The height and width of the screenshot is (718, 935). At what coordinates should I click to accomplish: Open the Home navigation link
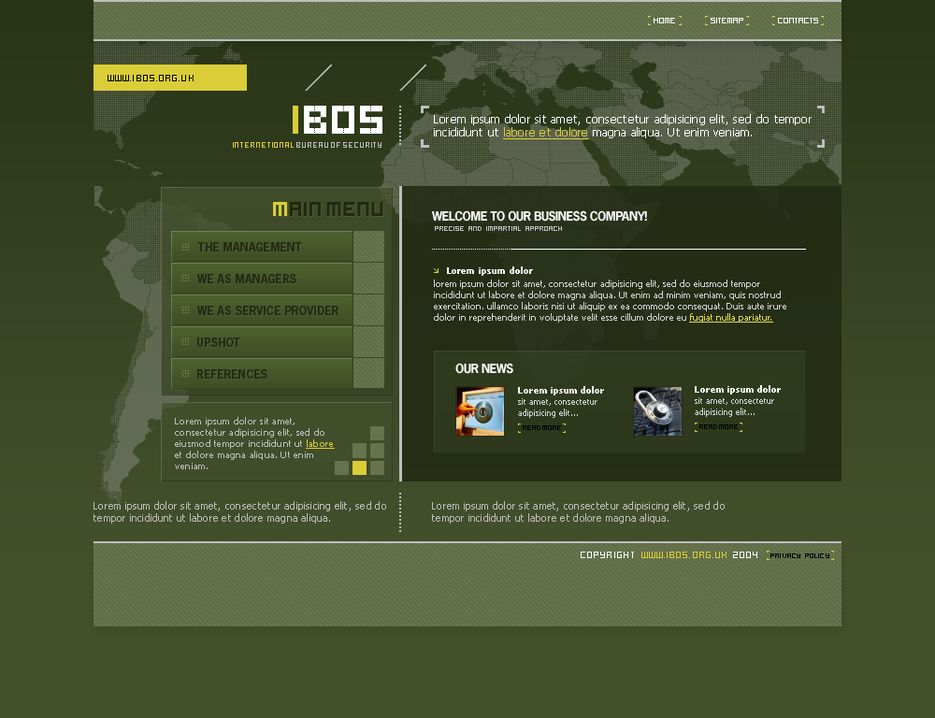(664, 21)
